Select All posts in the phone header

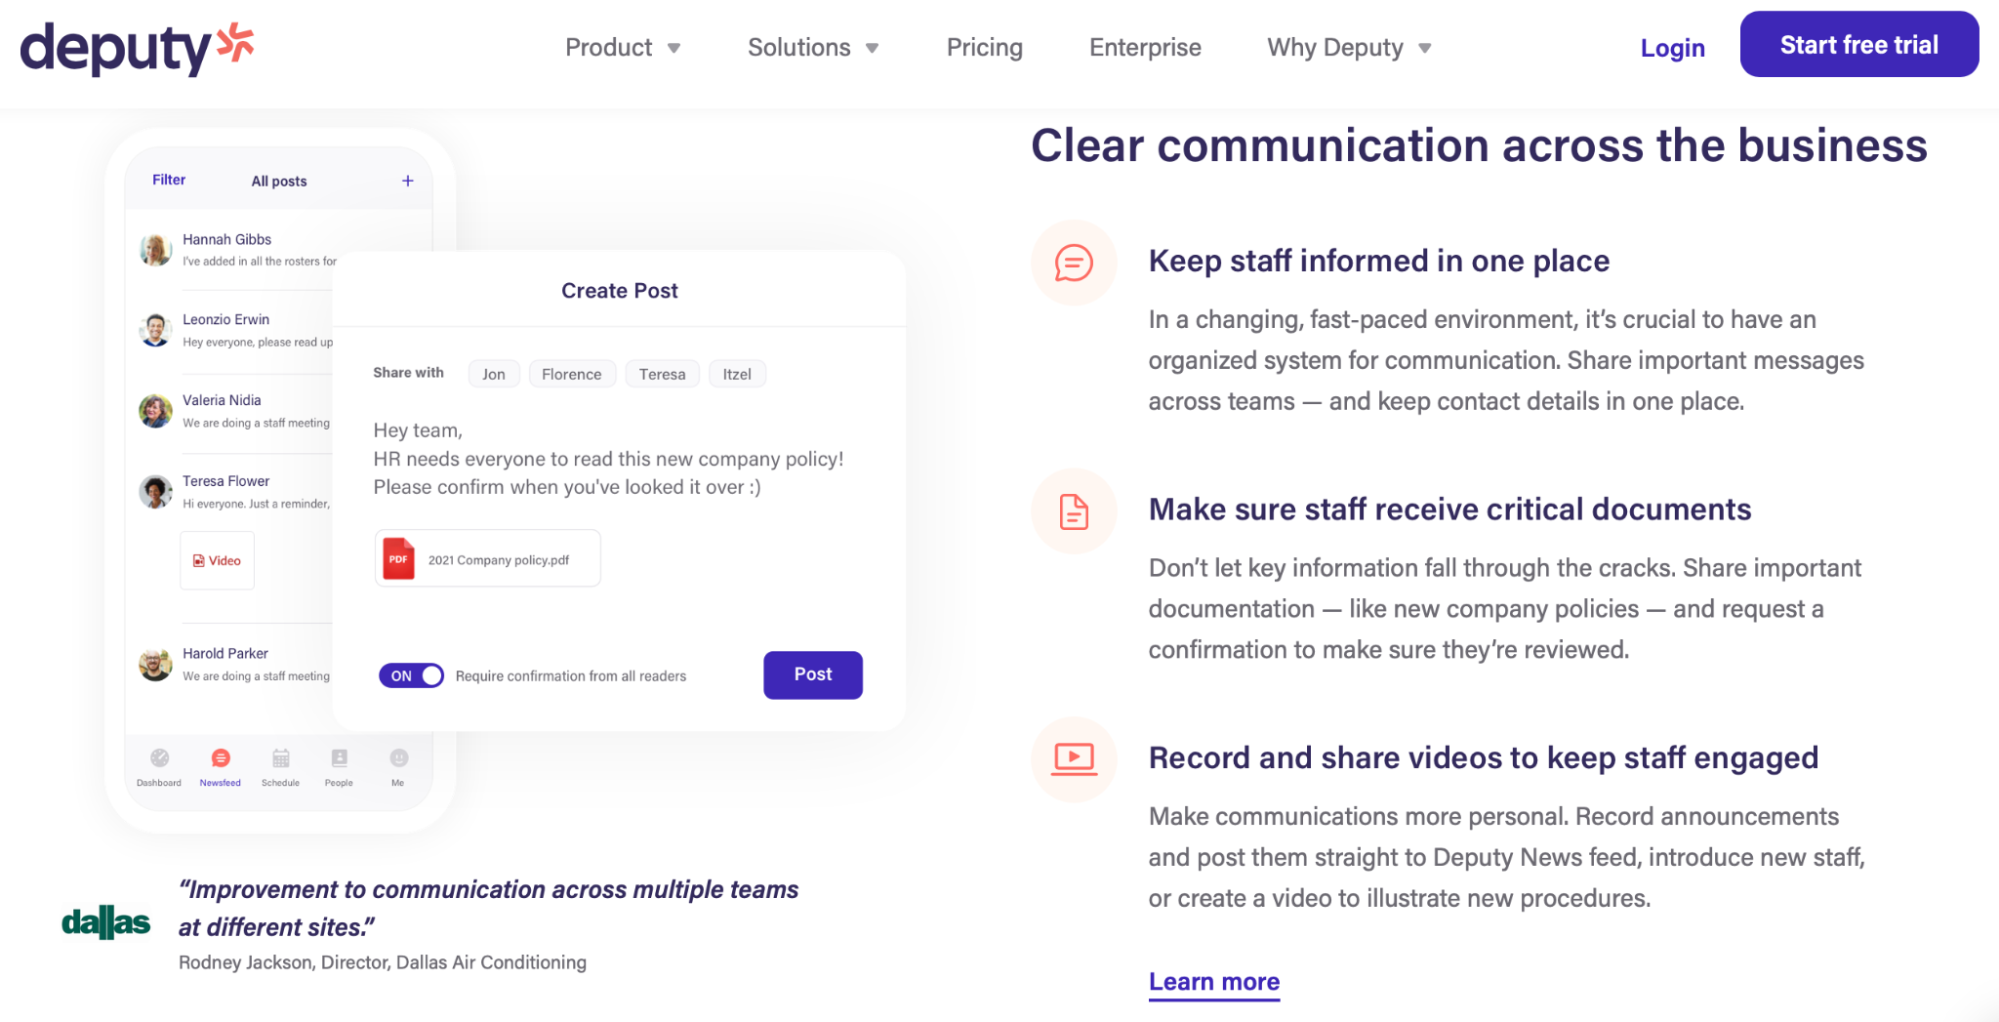click(x=279, y=181)
